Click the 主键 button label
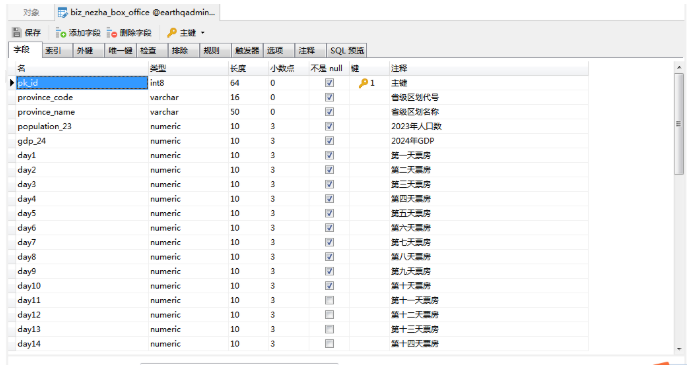The width and height of the screenshot is (687, 368). pyautogui.click(x=188, y=33)
